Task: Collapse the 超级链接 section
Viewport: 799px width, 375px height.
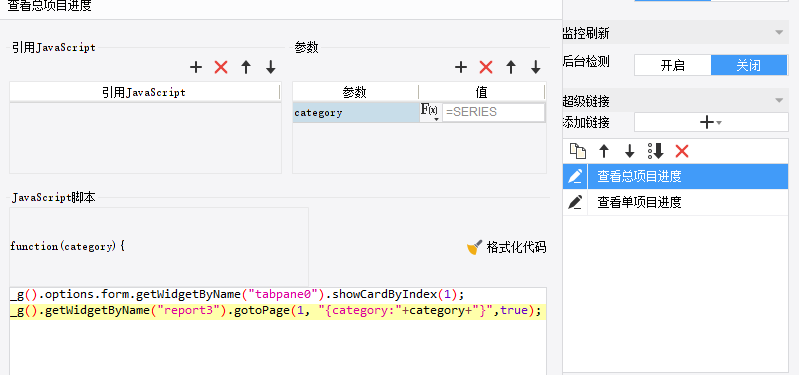Action: (x=779, y=101)
